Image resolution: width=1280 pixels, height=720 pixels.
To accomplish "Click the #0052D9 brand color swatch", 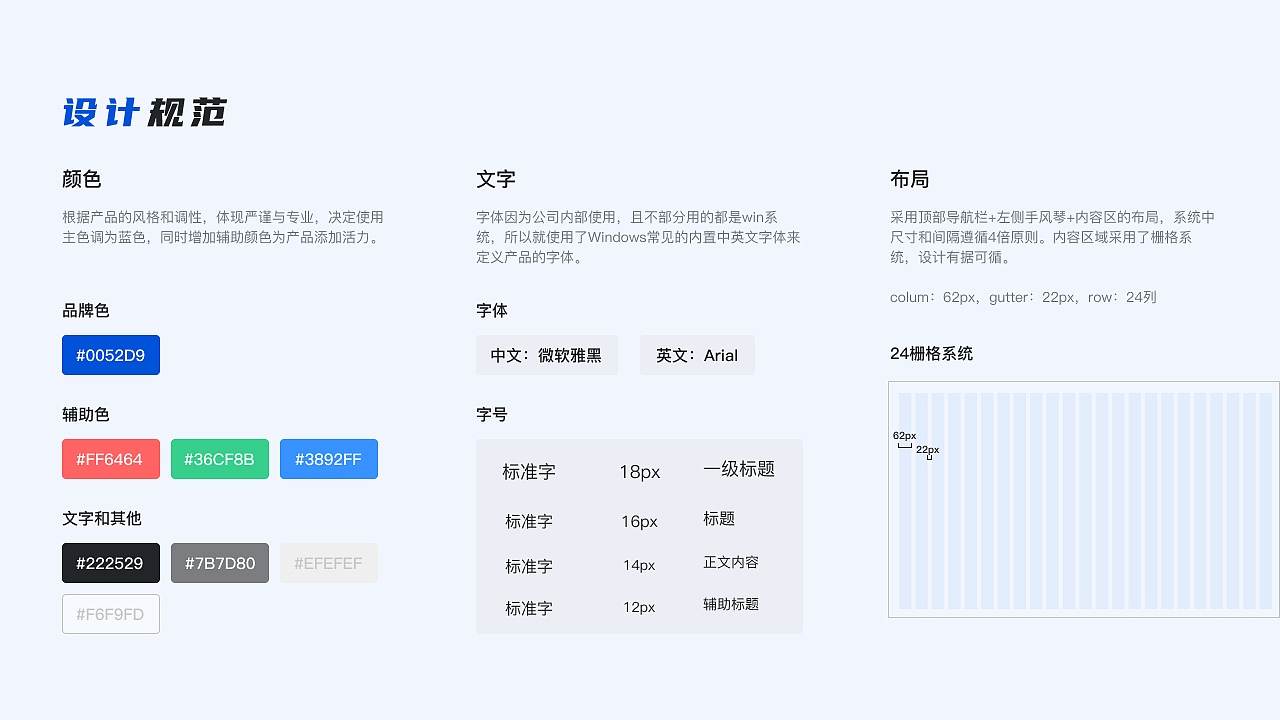I will [x=110, y=355].
